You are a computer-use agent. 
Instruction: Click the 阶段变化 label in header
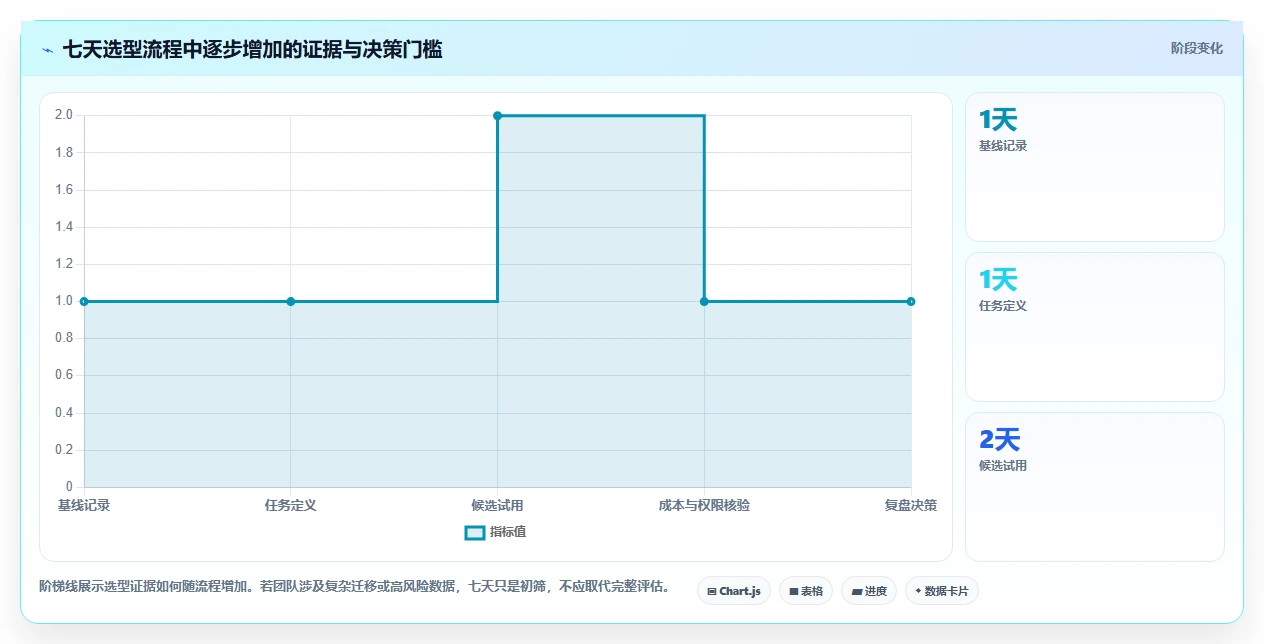[x=1197, y=48]
